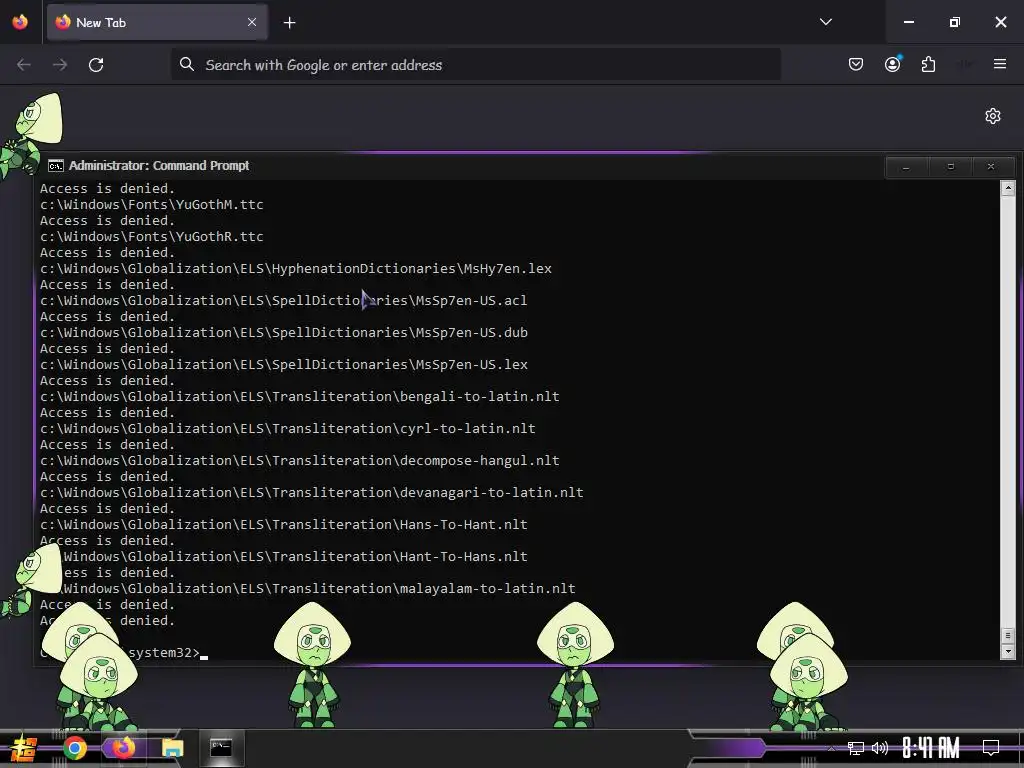Click the devanagari-to-latin.nlt path line

tap(312, 492)
